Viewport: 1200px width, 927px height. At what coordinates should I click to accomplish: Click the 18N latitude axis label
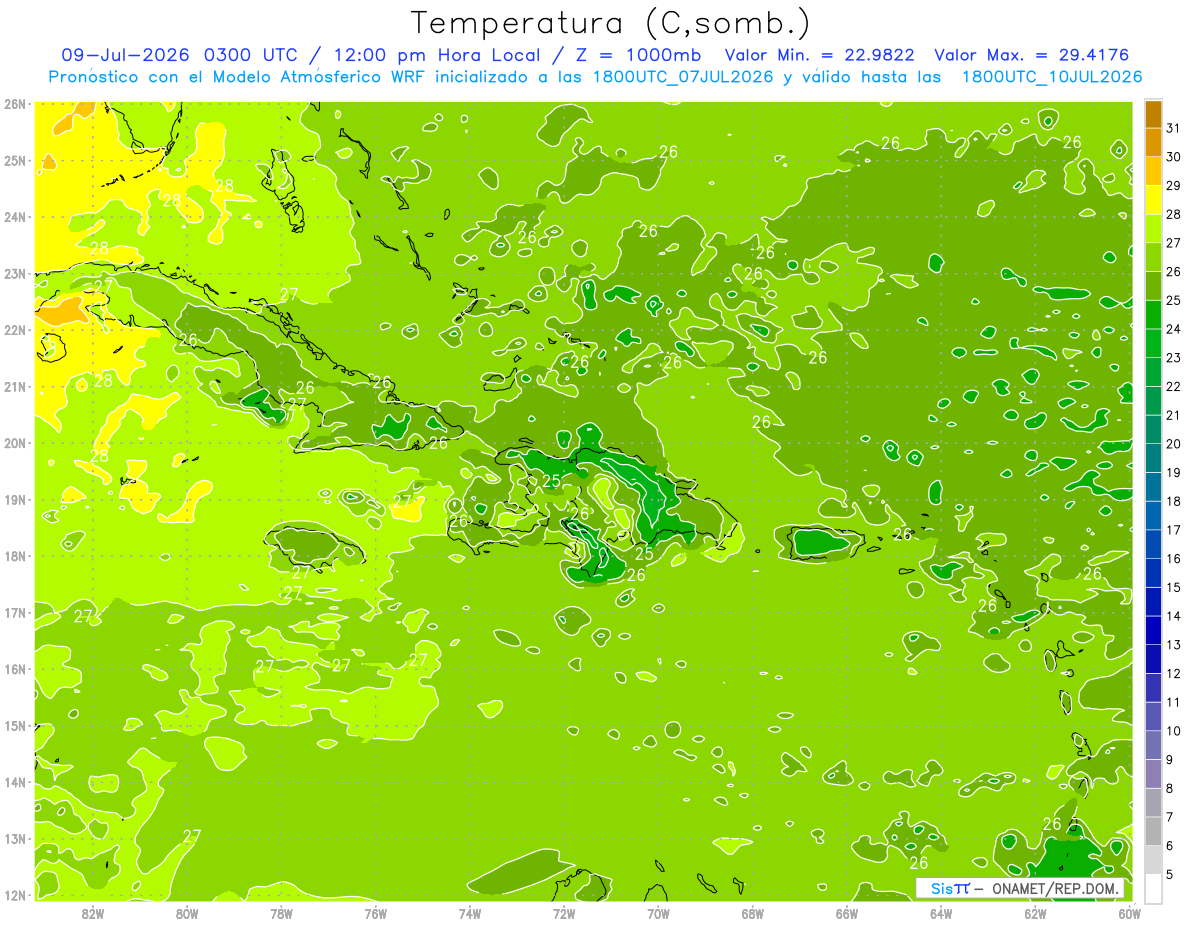pyautogui.click(x=15, y=556)
